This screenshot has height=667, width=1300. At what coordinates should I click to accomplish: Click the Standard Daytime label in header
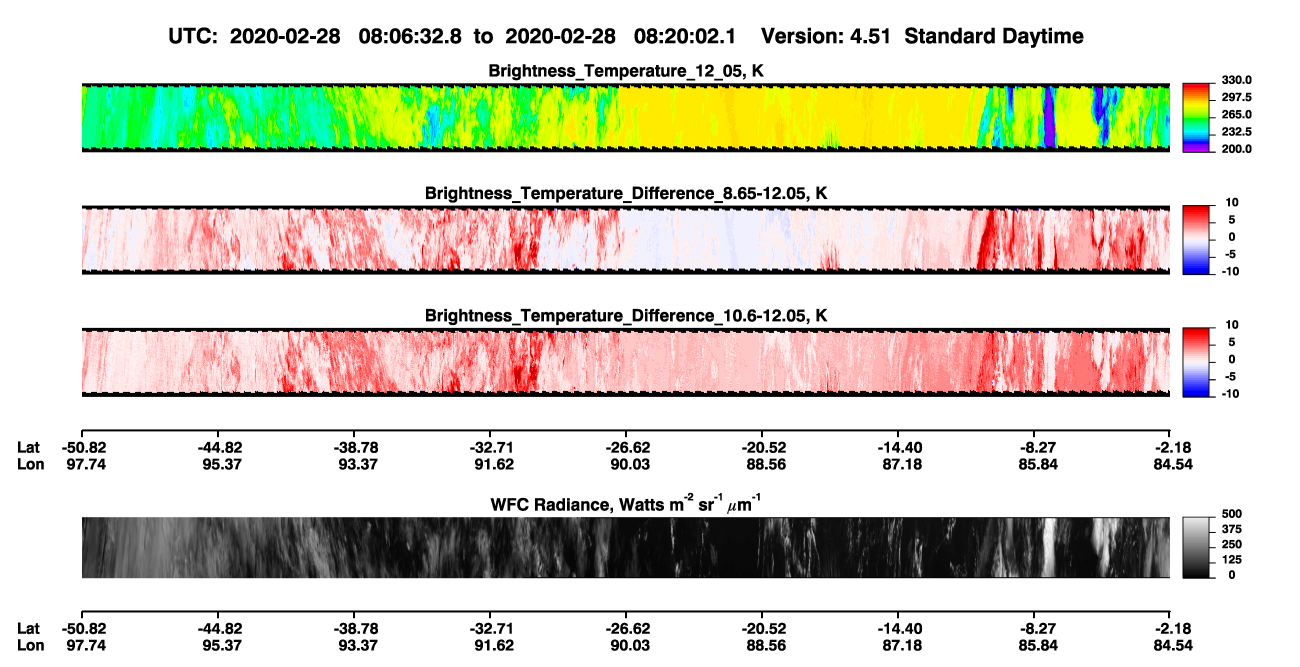992,37
